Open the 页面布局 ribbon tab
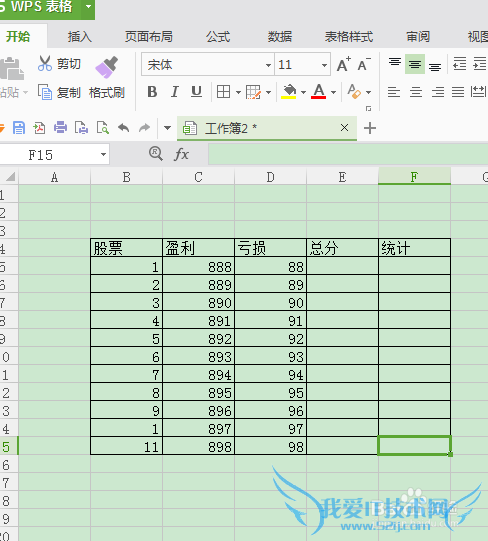 [x=149, y=37]
